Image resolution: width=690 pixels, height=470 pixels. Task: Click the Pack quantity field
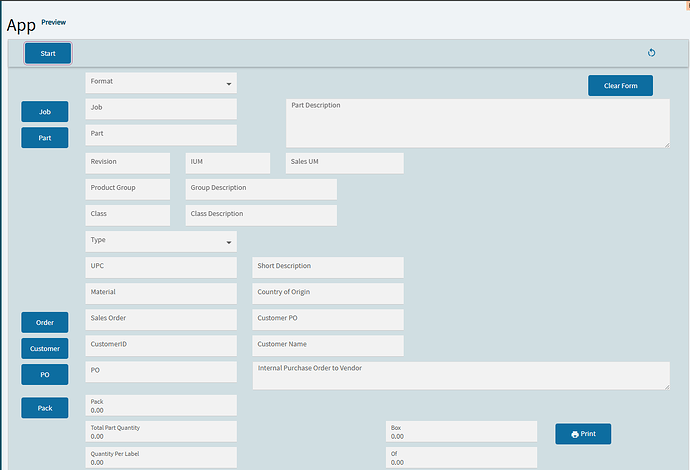(161, 405)
